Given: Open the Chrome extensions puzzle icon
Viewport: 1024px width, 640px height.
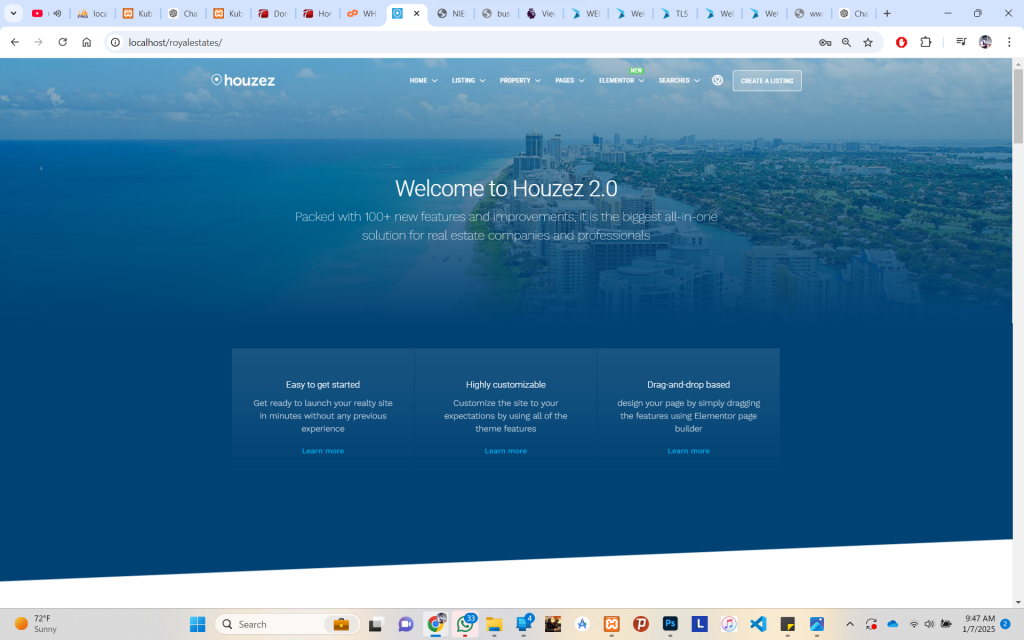Looking at the screenshot, I should pos(926,44).
